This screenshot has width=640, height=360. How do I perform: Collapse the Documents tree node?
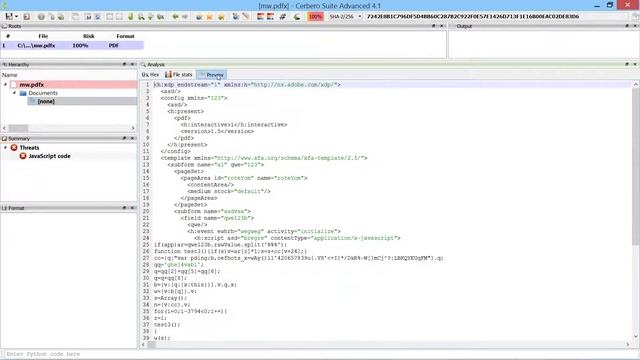coord(14,93)
